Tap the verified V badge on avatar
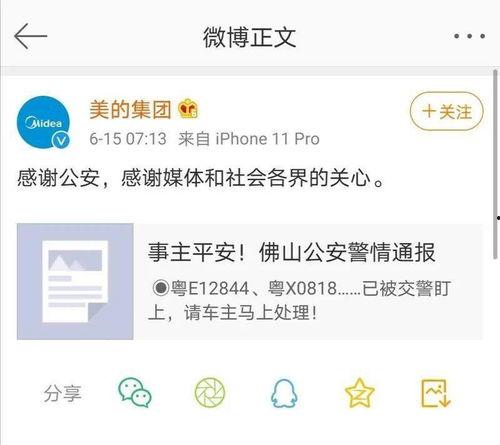Viewport: 500px width, 445px height. pos(61,140)
